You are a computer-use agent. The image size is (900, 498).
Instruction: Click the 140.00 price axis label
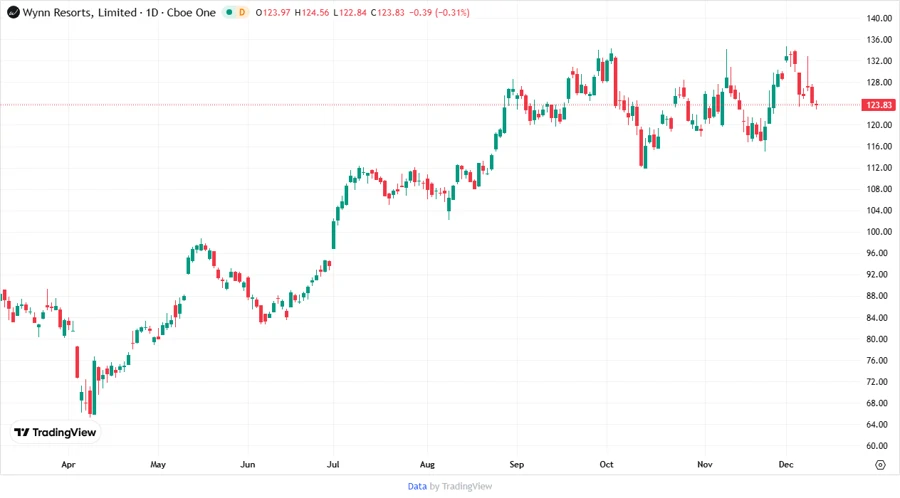879,18
